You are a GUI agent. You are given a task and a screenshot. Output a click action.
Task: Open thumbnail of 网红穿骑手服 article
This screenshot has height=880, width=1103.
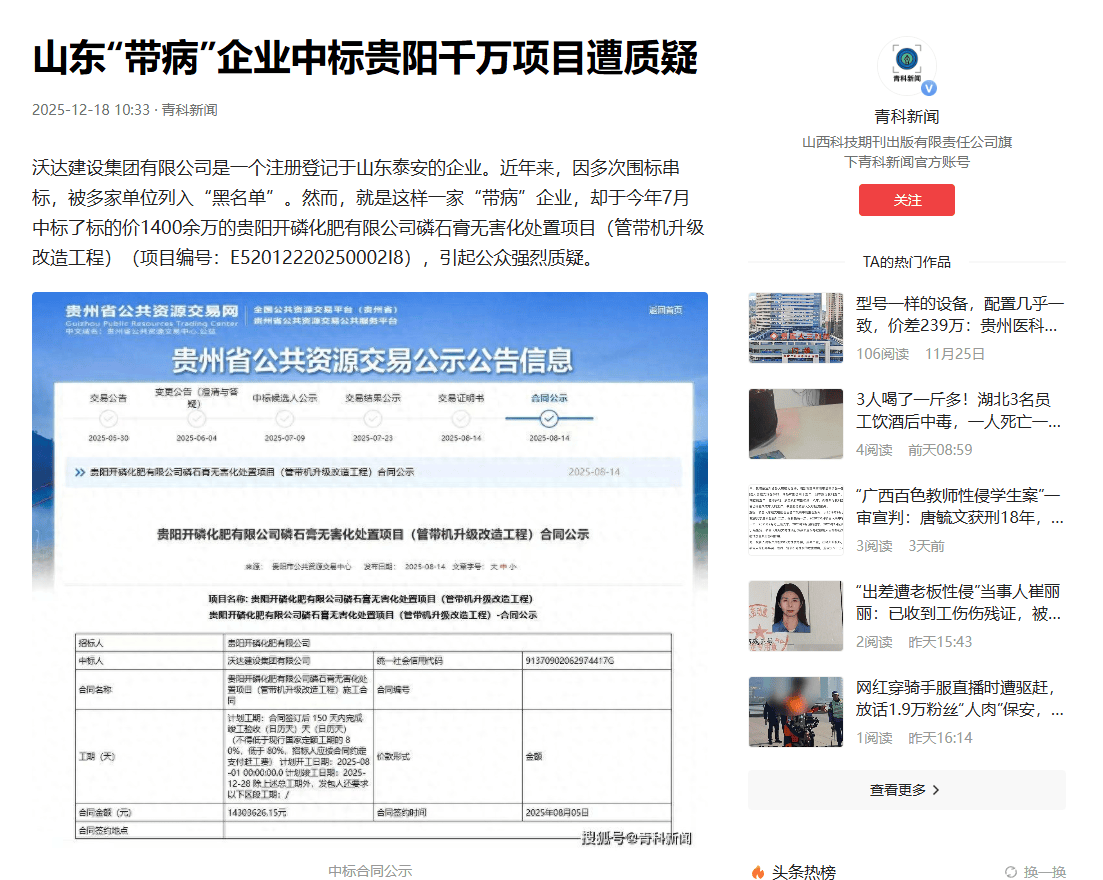coord(796,712)
